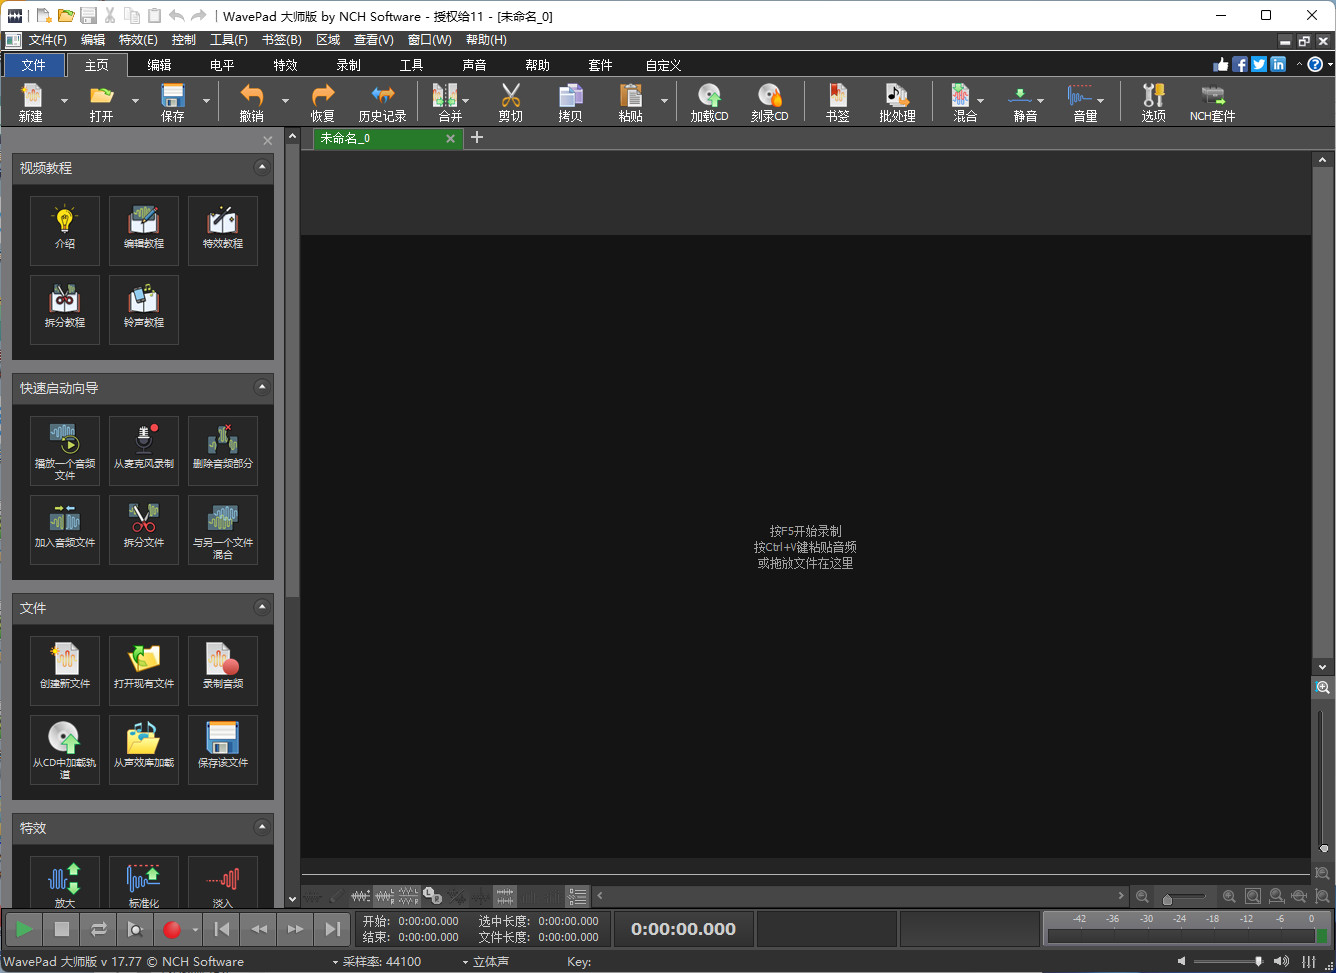Click 从CD中加载轨道 in the 文件 panel
The height and width of the screenshot is (973, 1336).
[x=65, y=750]
